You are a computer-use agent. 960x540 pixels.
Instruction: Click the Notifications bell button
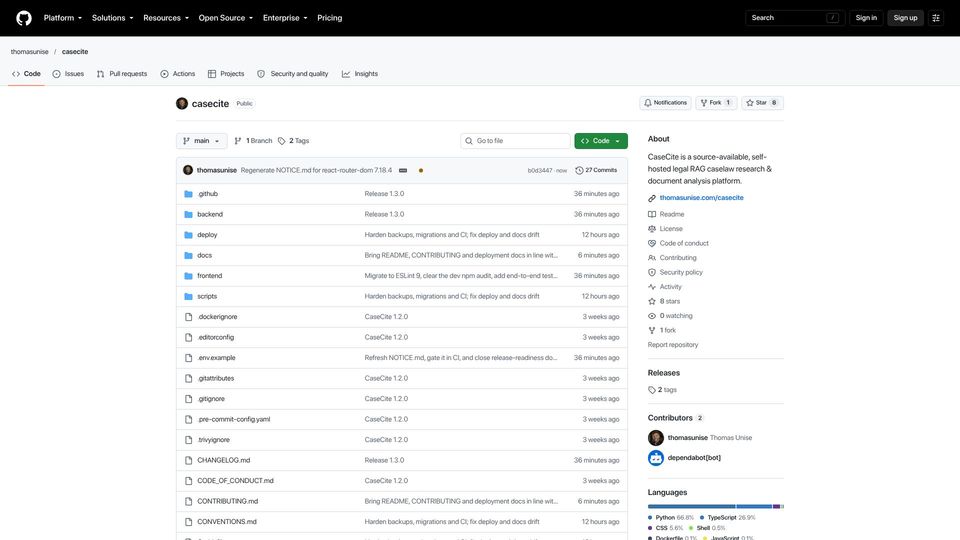point(666,103)
